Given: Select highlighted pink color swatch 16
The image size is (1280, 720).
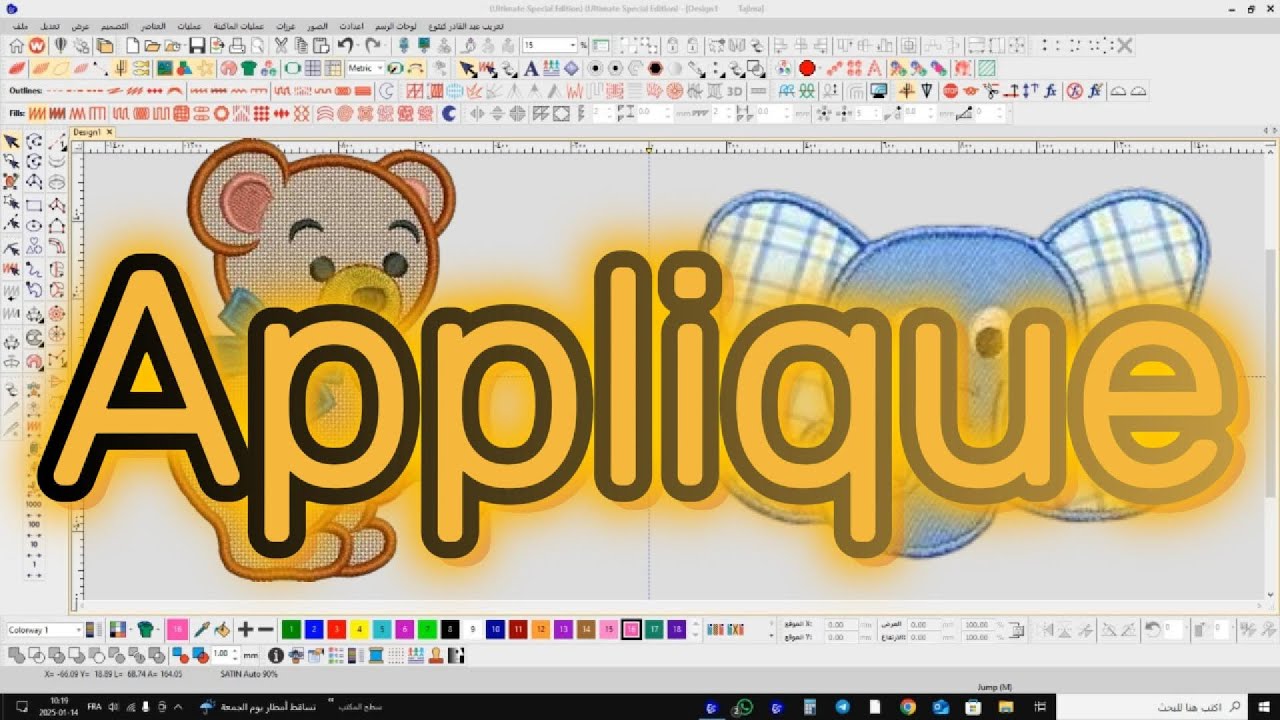Looking at the screenshot, I should (x=631, y=629).
